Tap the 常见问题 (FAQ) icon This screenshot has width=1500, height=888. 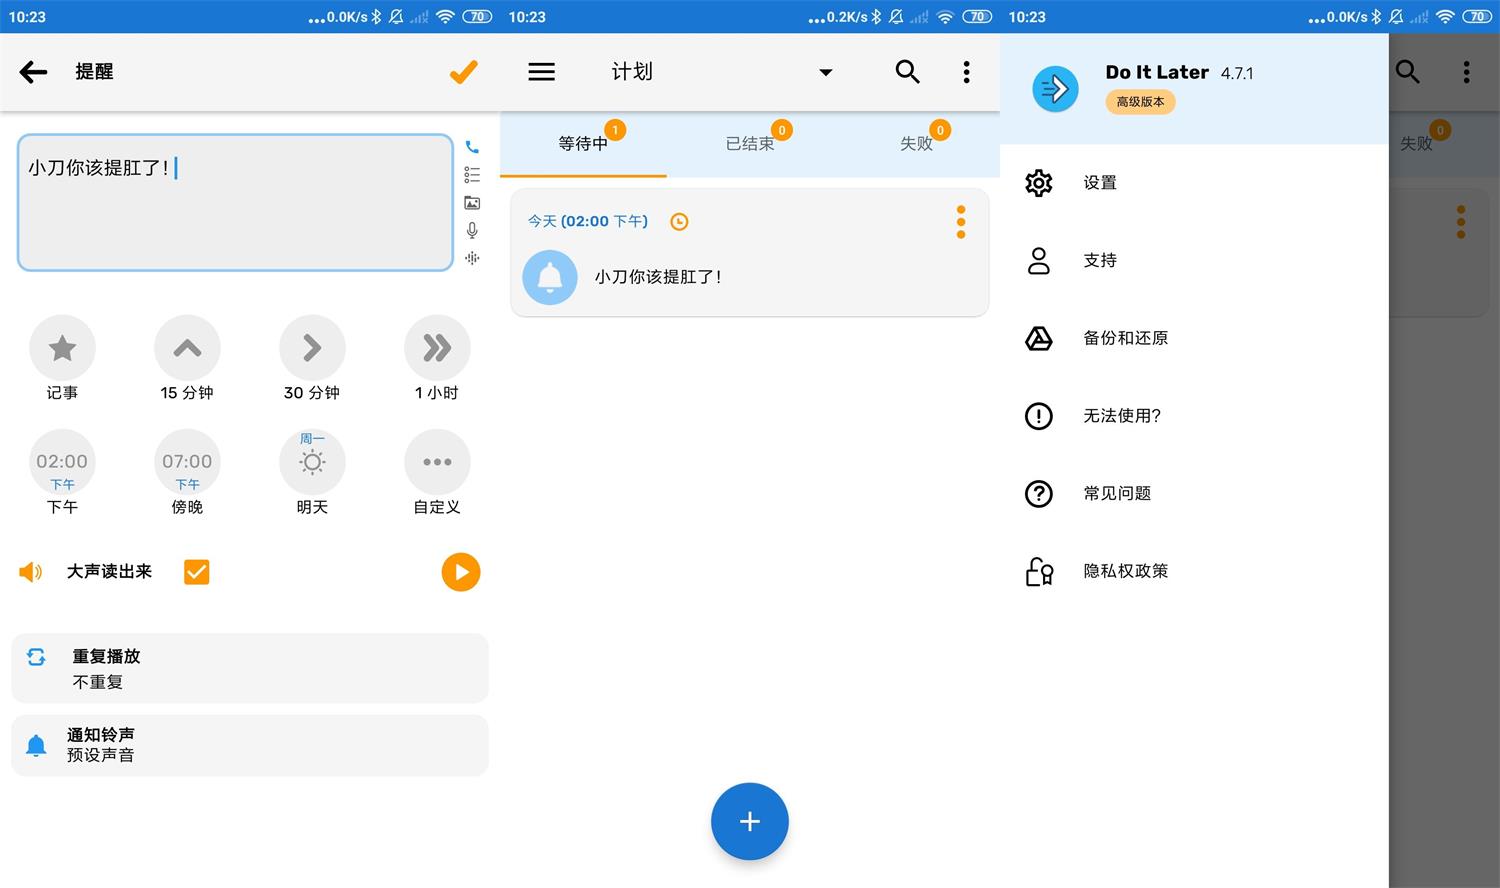pyautogui.click(x=1039, y=493)
